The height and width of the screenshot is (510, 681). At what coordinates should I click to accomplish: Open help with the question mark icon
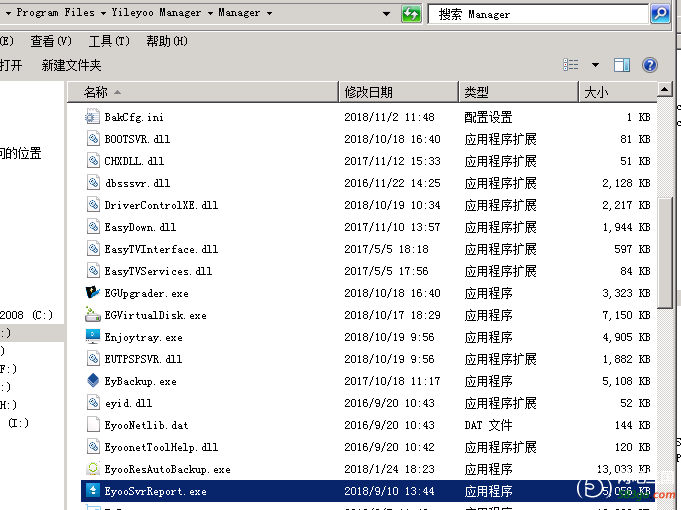coord(650,65)
